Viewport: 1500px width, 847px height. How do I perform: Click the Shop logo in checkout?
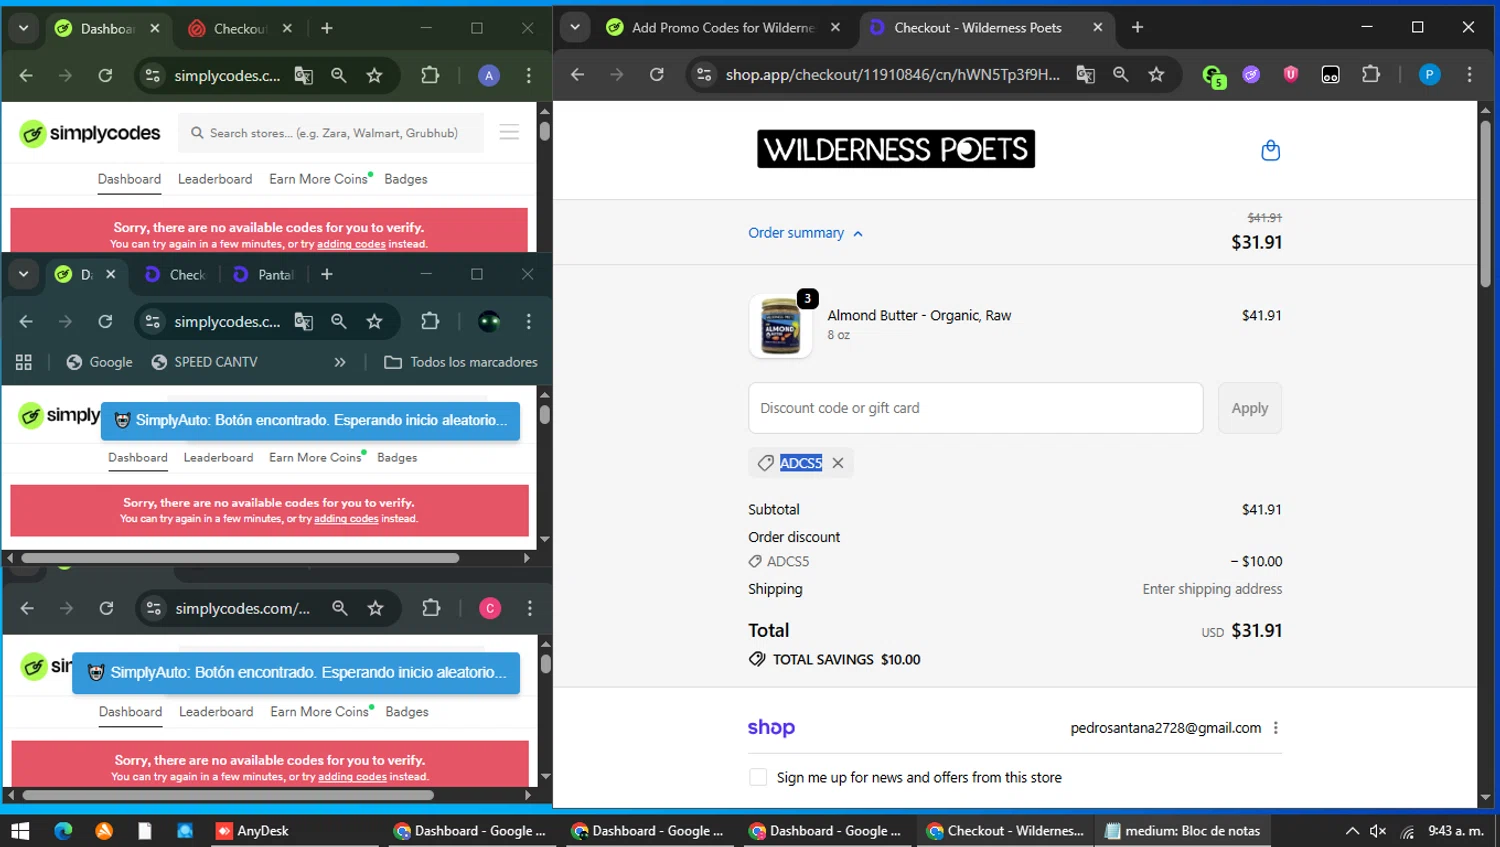[x=771, y=728]
